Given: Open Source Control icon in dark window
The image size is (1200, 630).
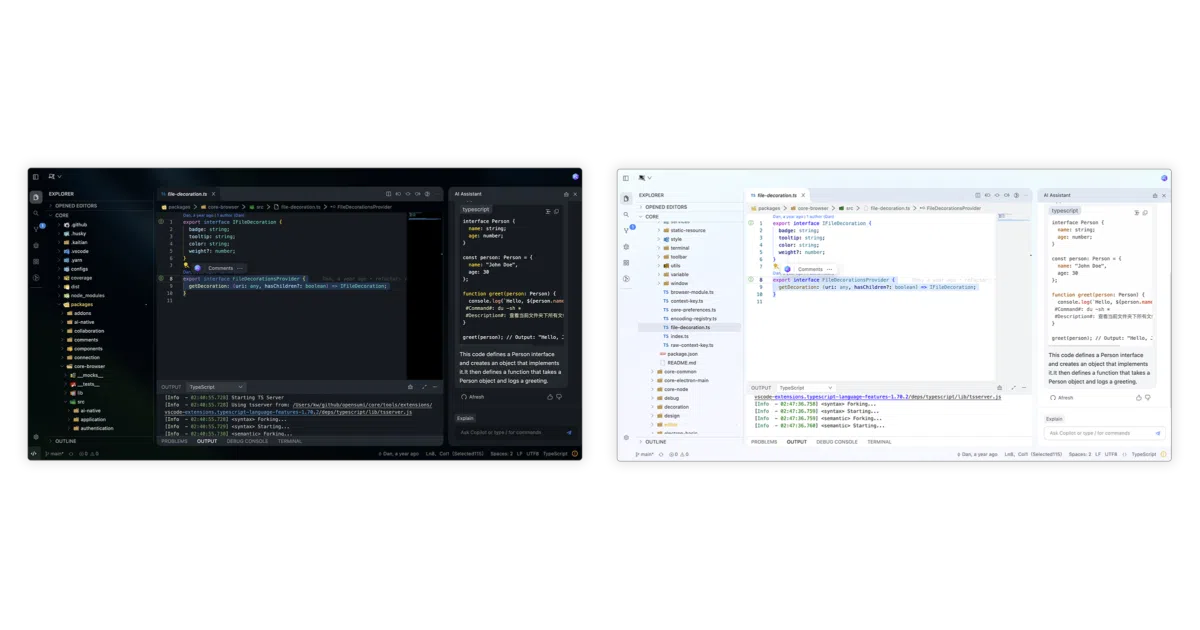Looking at the screenshot, I should (36, 229).
